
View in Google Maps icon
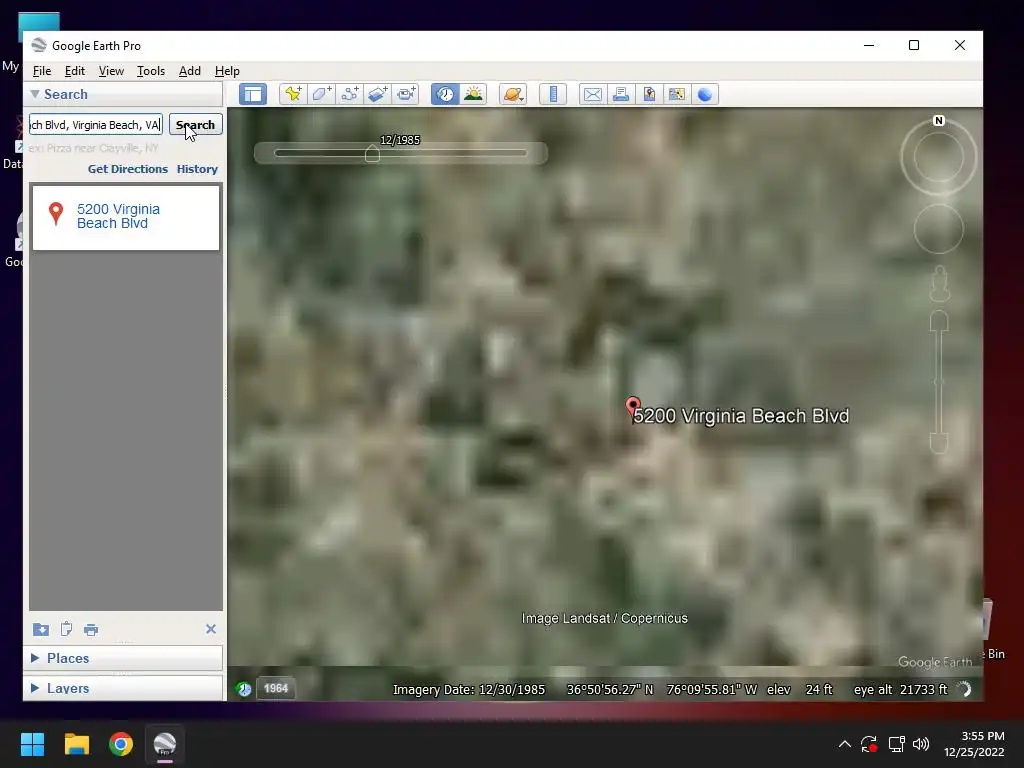[x=677, y=94]
